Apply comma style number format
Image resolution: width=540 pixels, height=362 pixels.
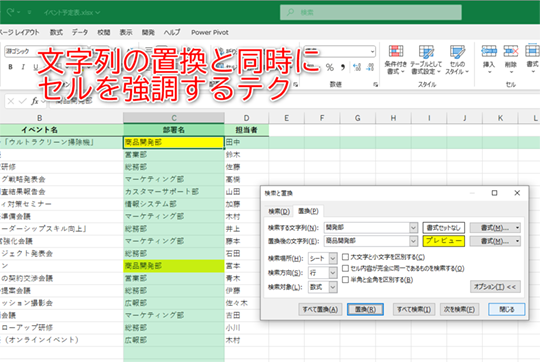(x=343, y=67)
